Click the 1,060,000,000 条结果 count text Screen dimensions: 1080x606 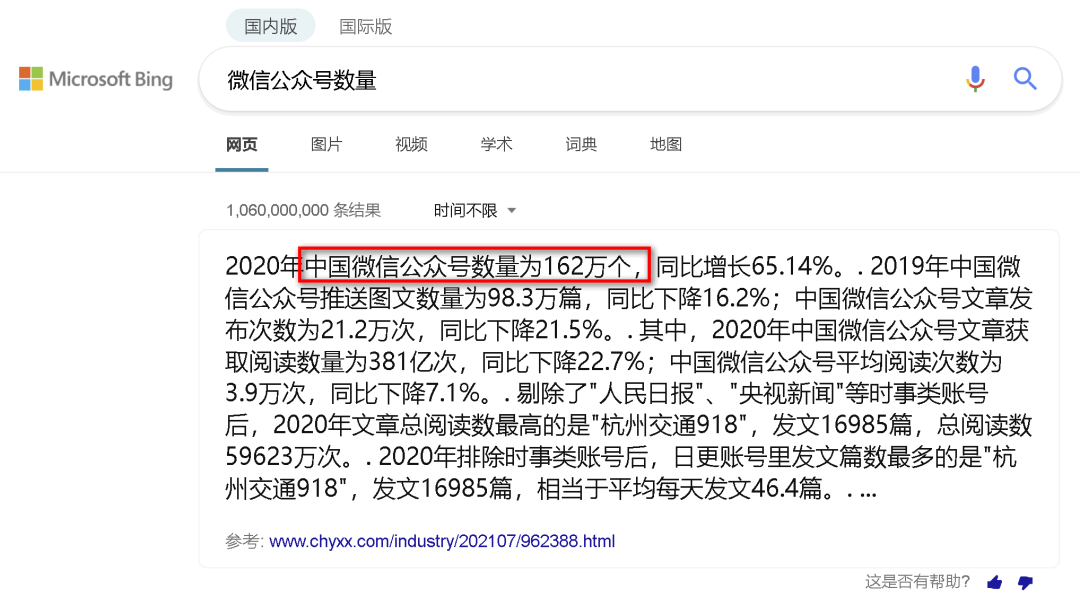tap(303, 211)
